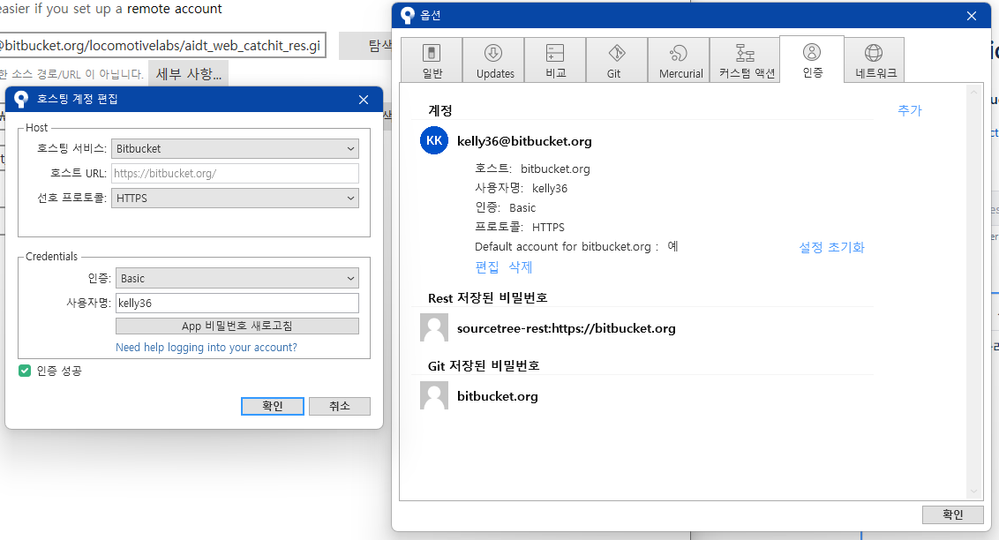Click Sourcetree logo in 호스팅 계정 편집 title
999x540 pixels.
[x=21, y=99]
